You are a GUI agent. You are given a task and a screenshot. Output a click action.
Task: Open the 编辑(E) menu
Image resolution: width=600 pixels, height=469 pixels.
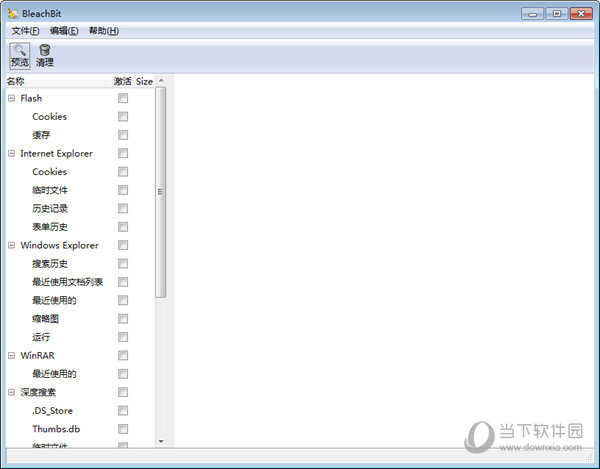point(64,31)
